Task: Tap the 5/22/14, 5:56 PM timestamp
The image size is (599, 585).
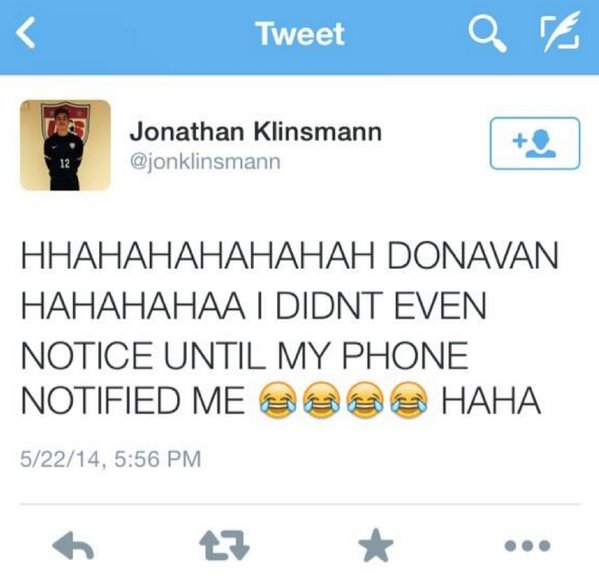Action: pos(110,459)
